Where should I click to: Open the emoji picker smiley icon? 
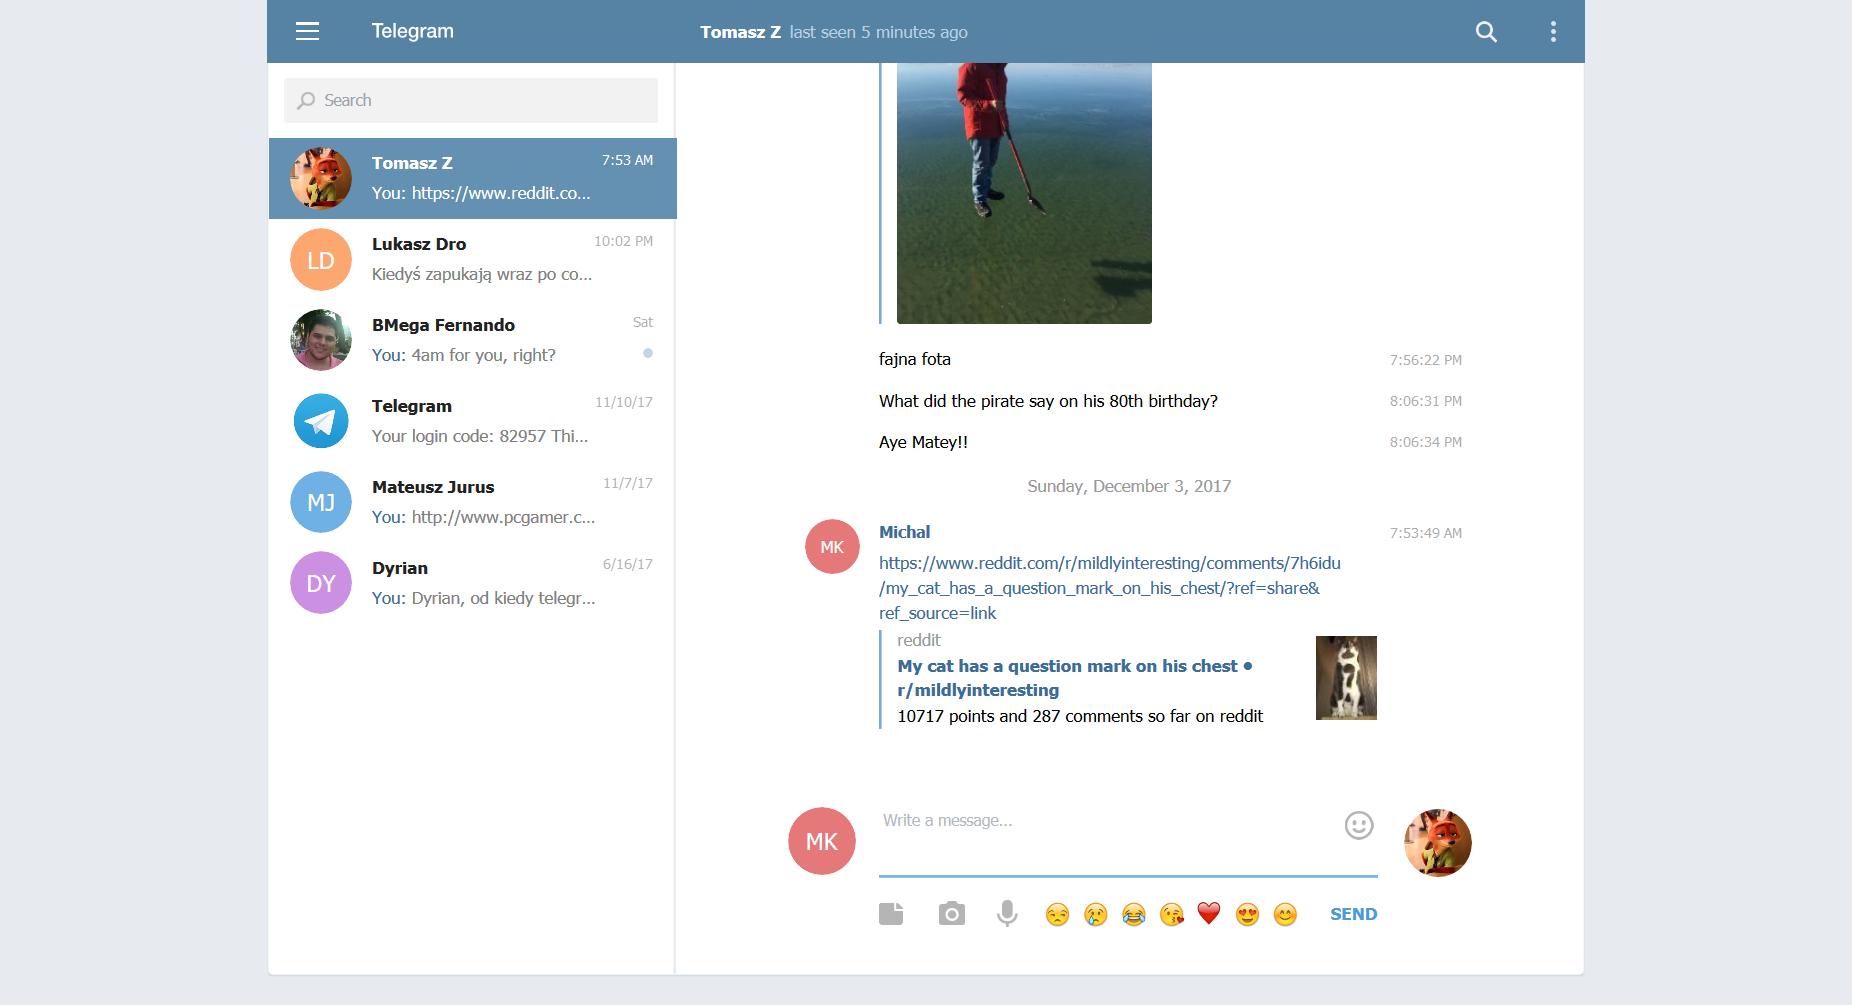(x=1358, y=825)
